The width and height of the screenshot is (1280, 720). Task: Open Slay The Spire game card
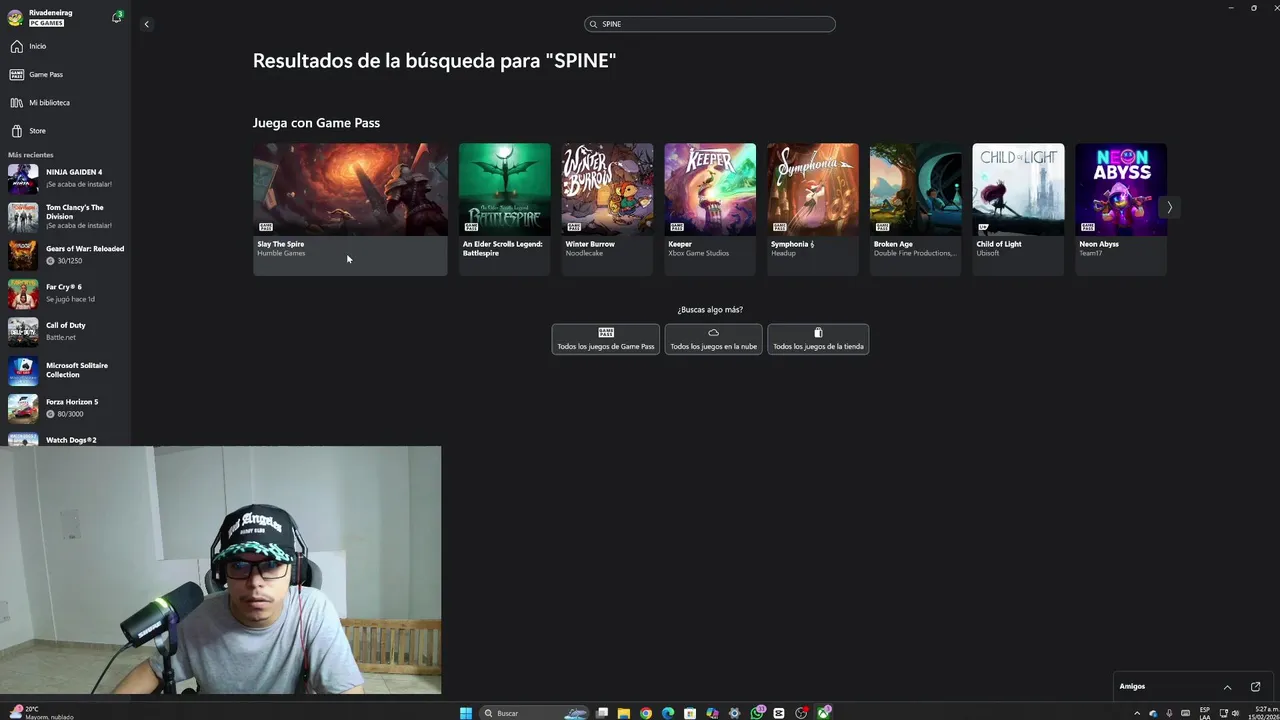click(x=350, y=208)
